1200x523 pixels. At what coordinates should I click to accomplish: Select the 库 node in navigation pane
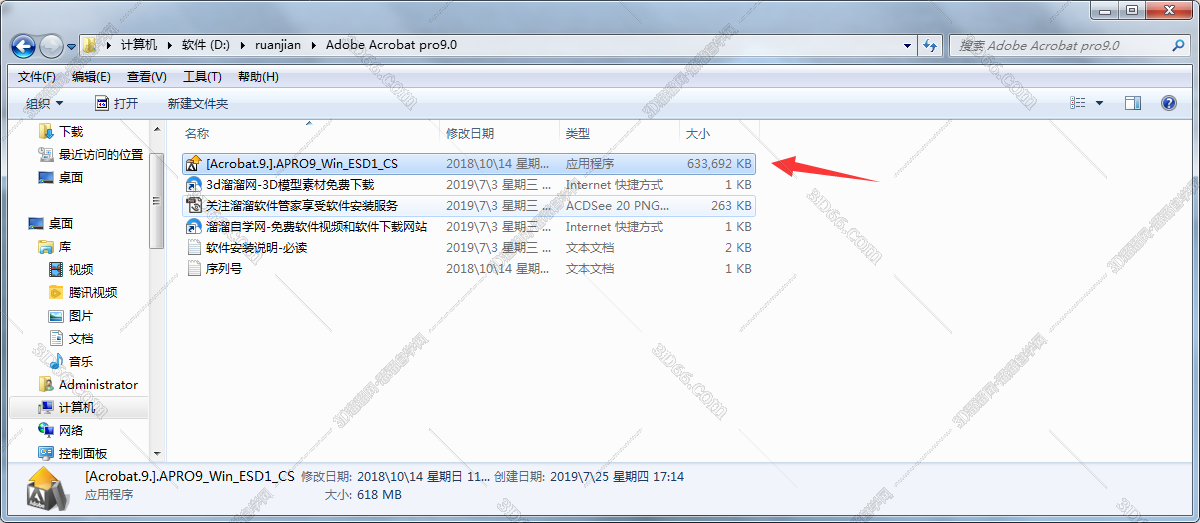click(x=65, y=246)
